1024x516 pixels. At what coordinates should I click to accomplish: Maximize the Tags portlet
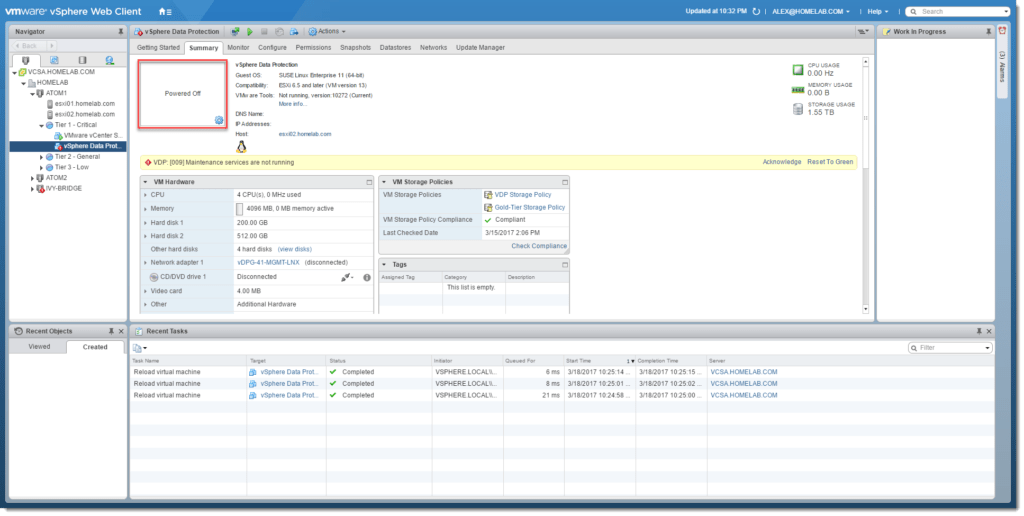pos(565,265)
